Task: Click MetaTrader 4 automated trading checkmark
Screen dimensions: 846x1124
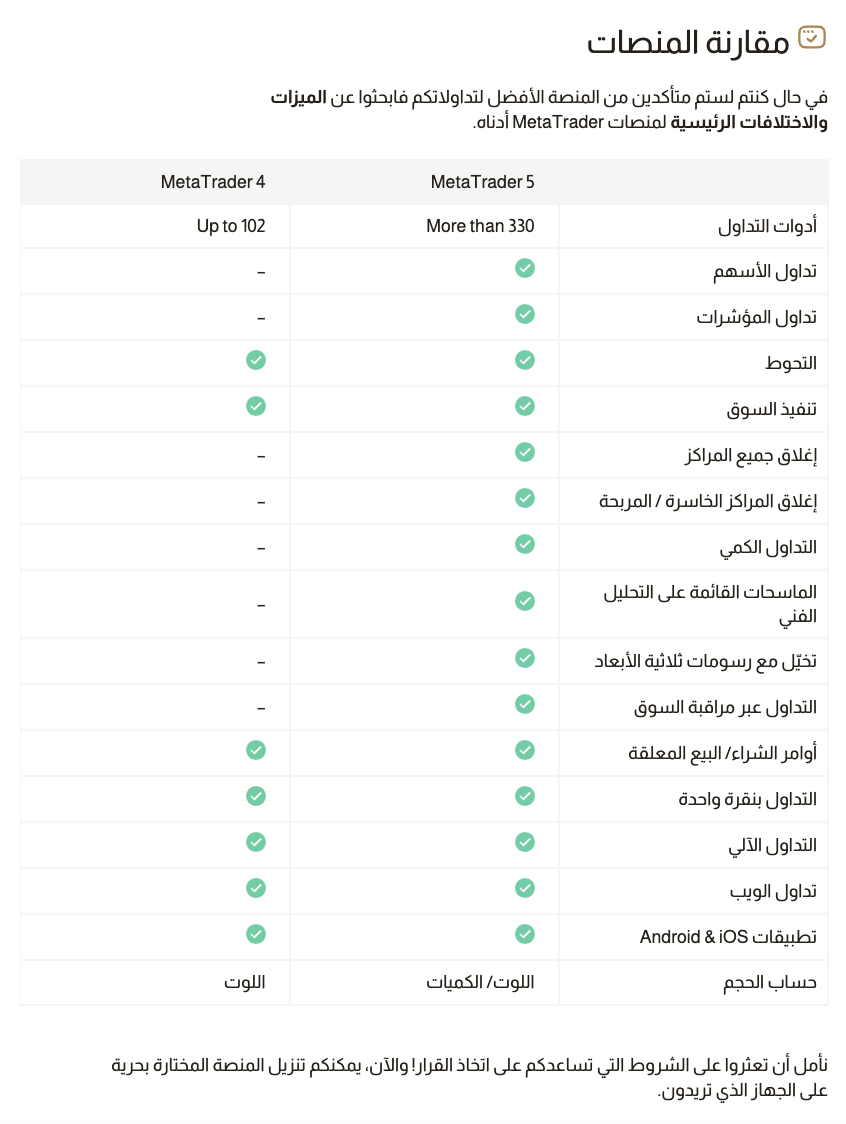Action: pos(256,842)
